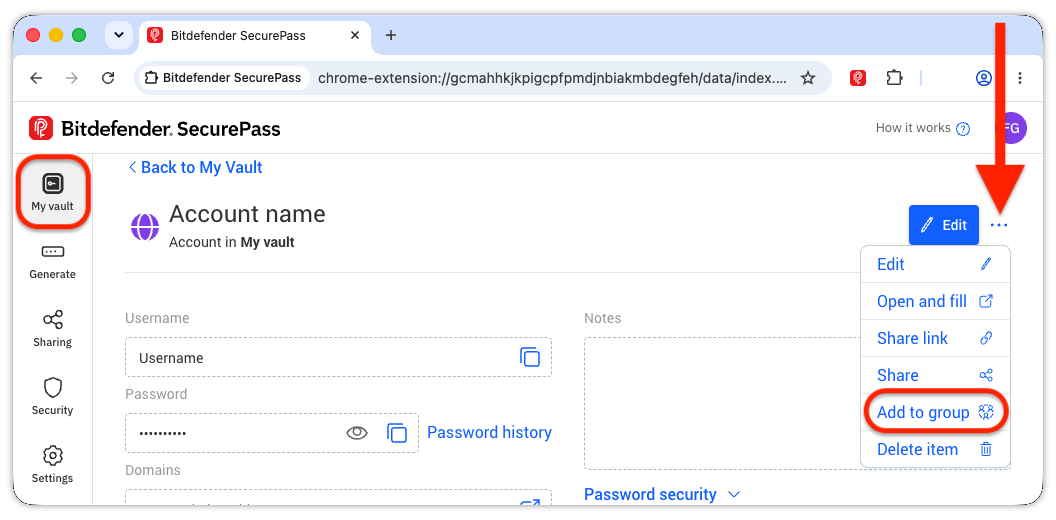Show the hidden password with eye icon
The height and width of the screenshot is (520, 1056).
357,432
